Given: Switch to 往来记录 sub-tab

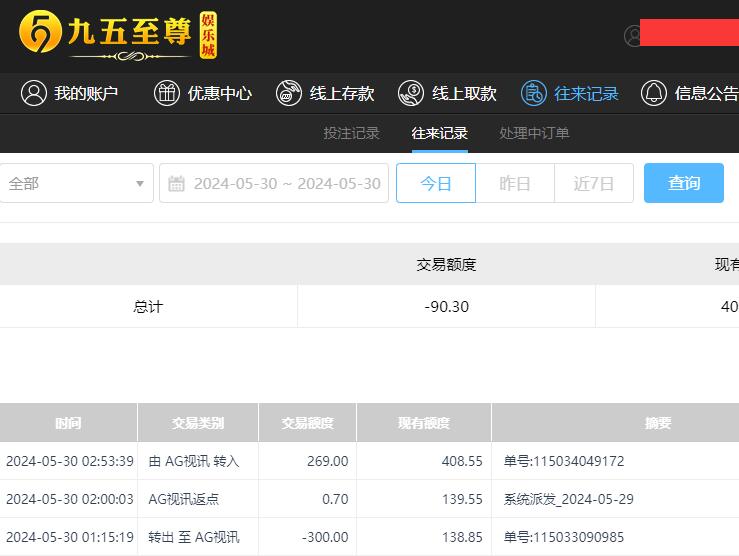Looking at the screenshot, I should coord(440,133).
